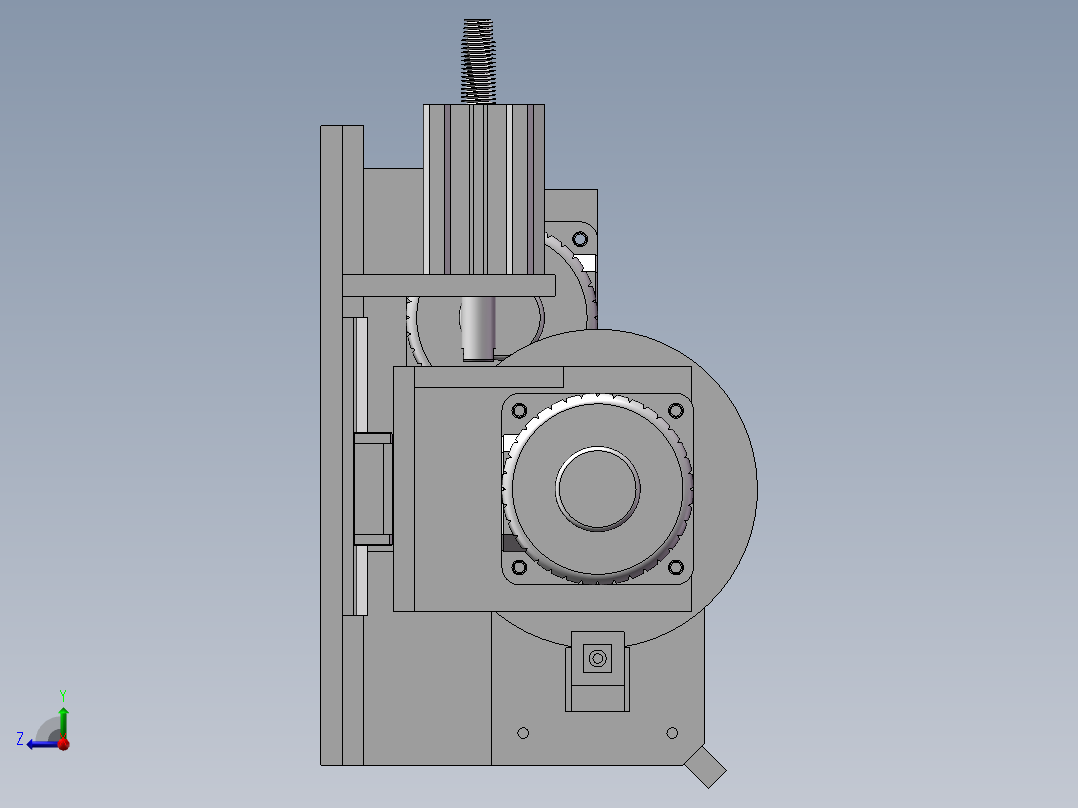Viewport: 1078px width, 808px height.
Task: Click the red X axis dot on triad
Action: [64, 744]
